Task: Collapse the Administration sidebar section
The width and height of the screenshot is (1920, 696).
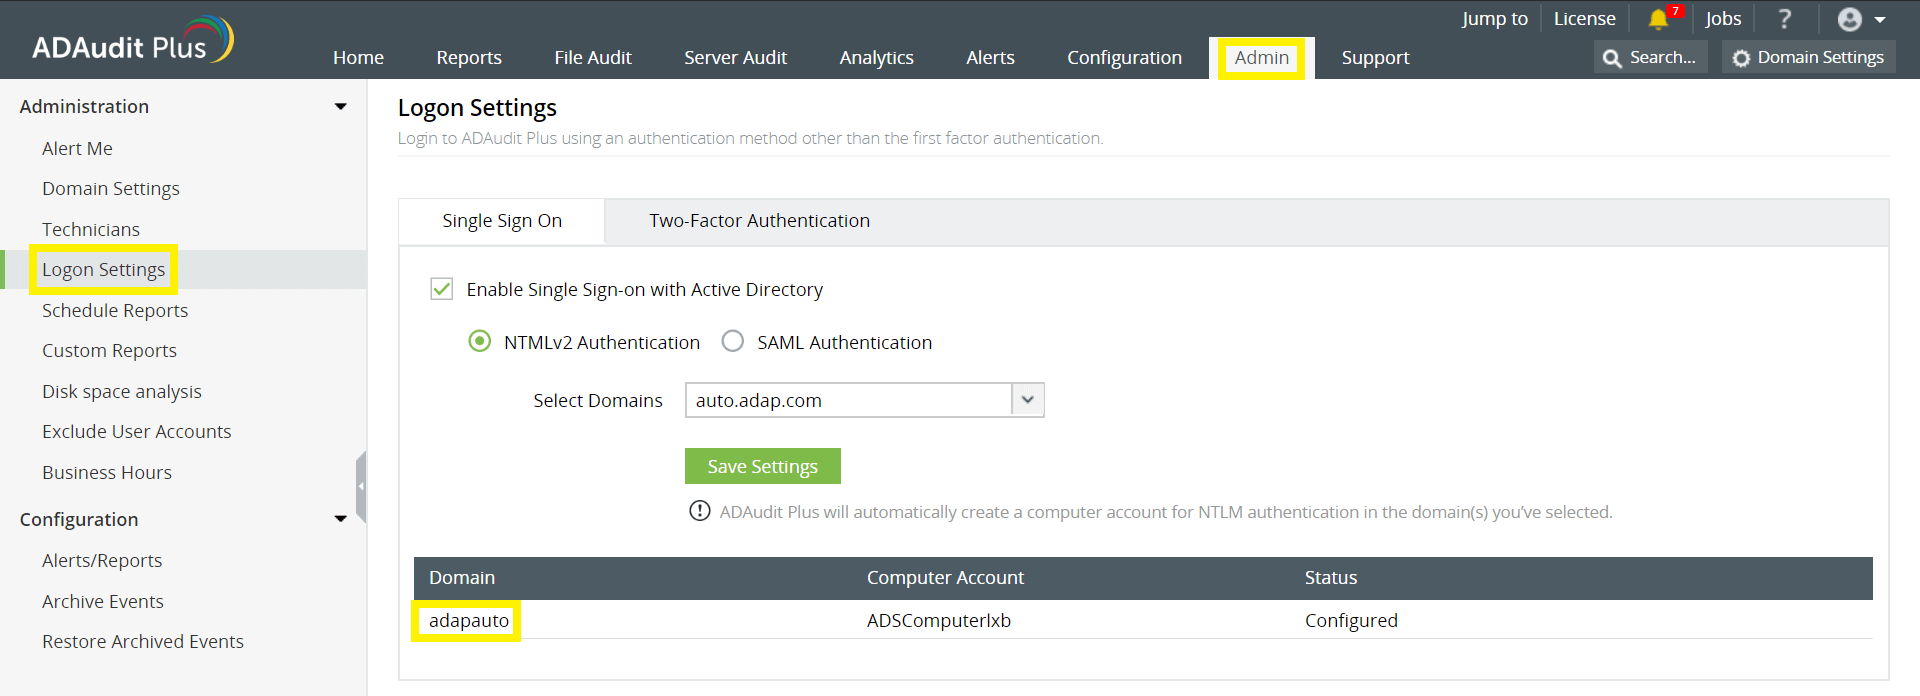Action: click(341, 107)
